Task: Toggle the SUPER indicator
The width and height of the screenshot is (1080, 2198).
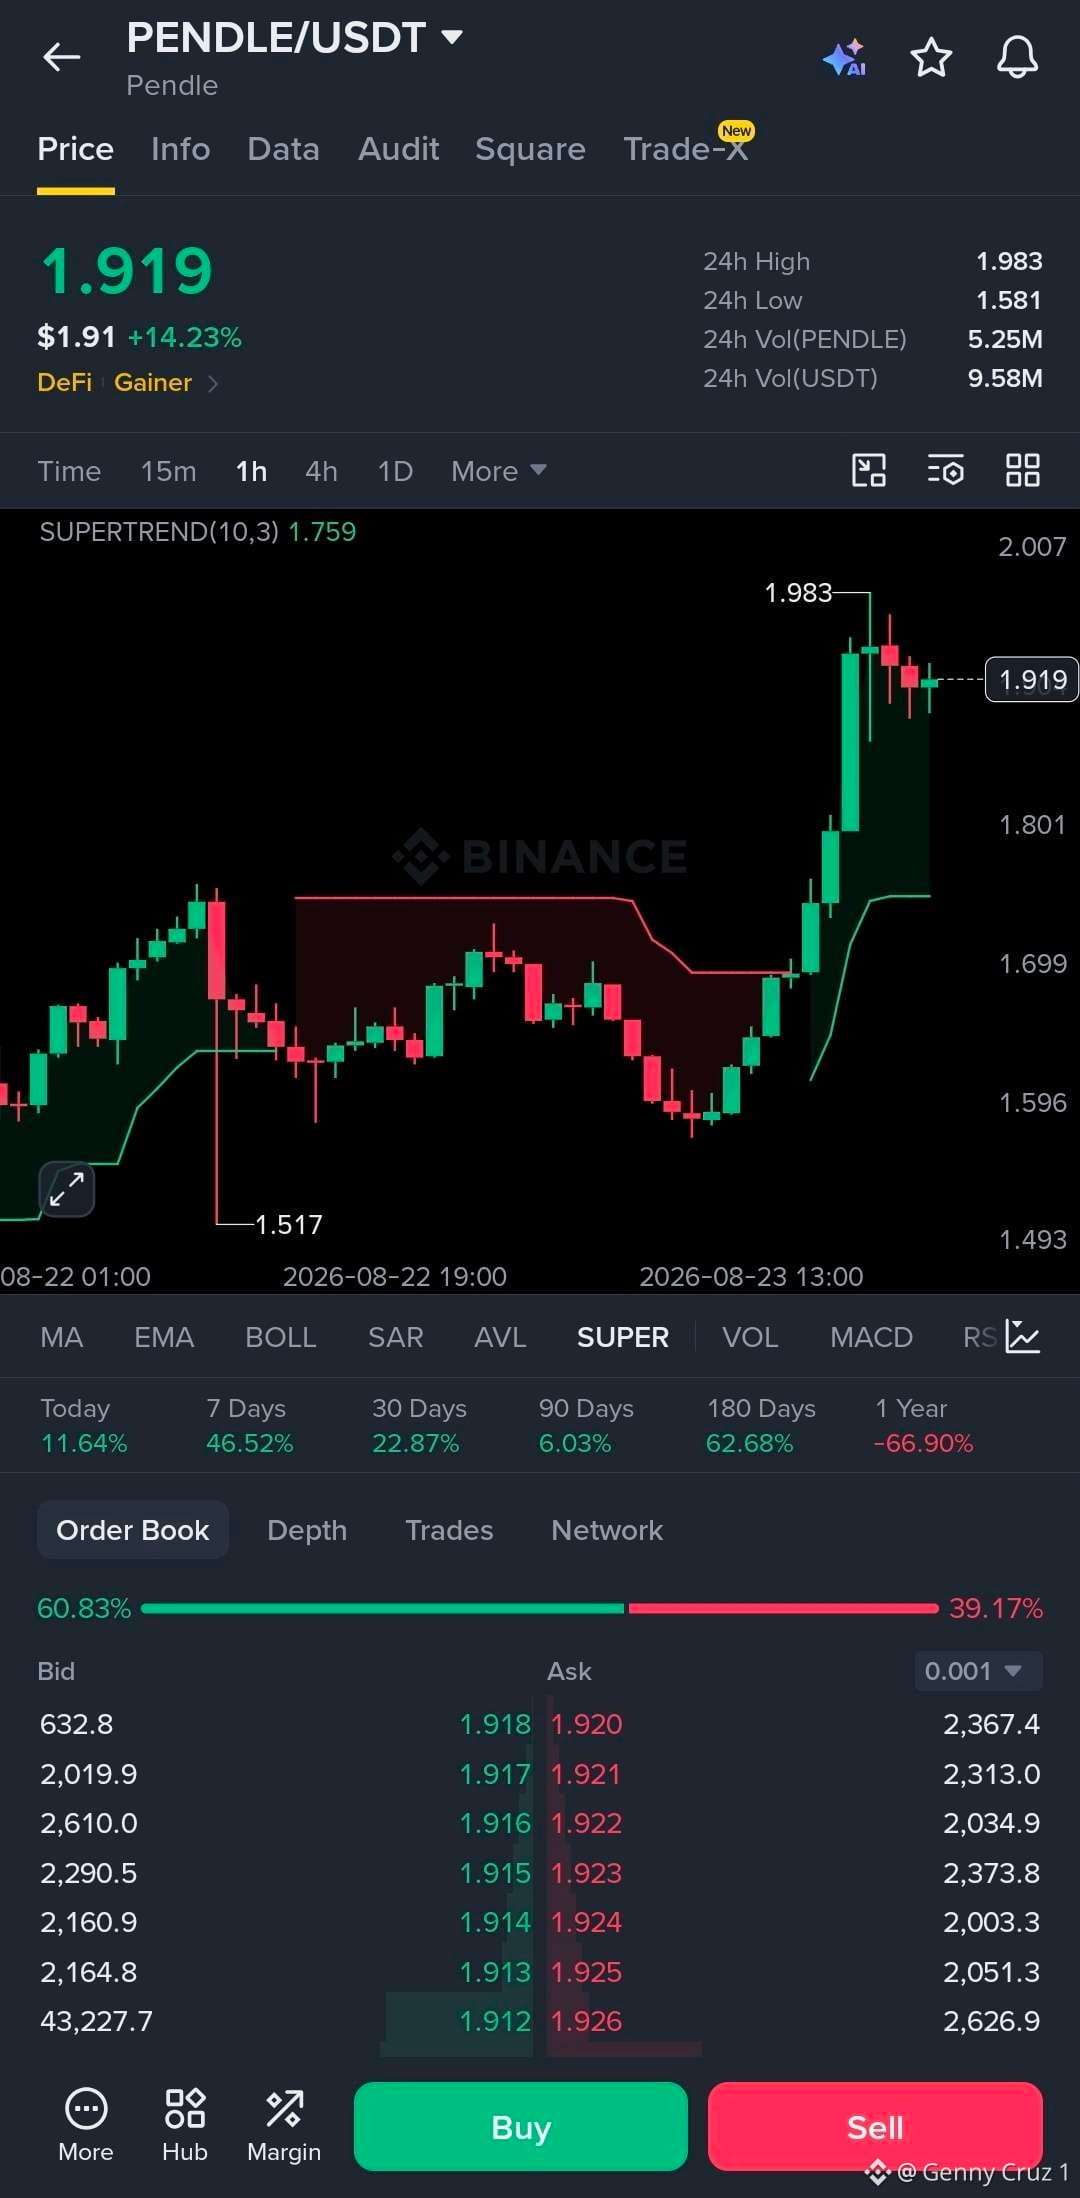Action: coord(623,1337)
